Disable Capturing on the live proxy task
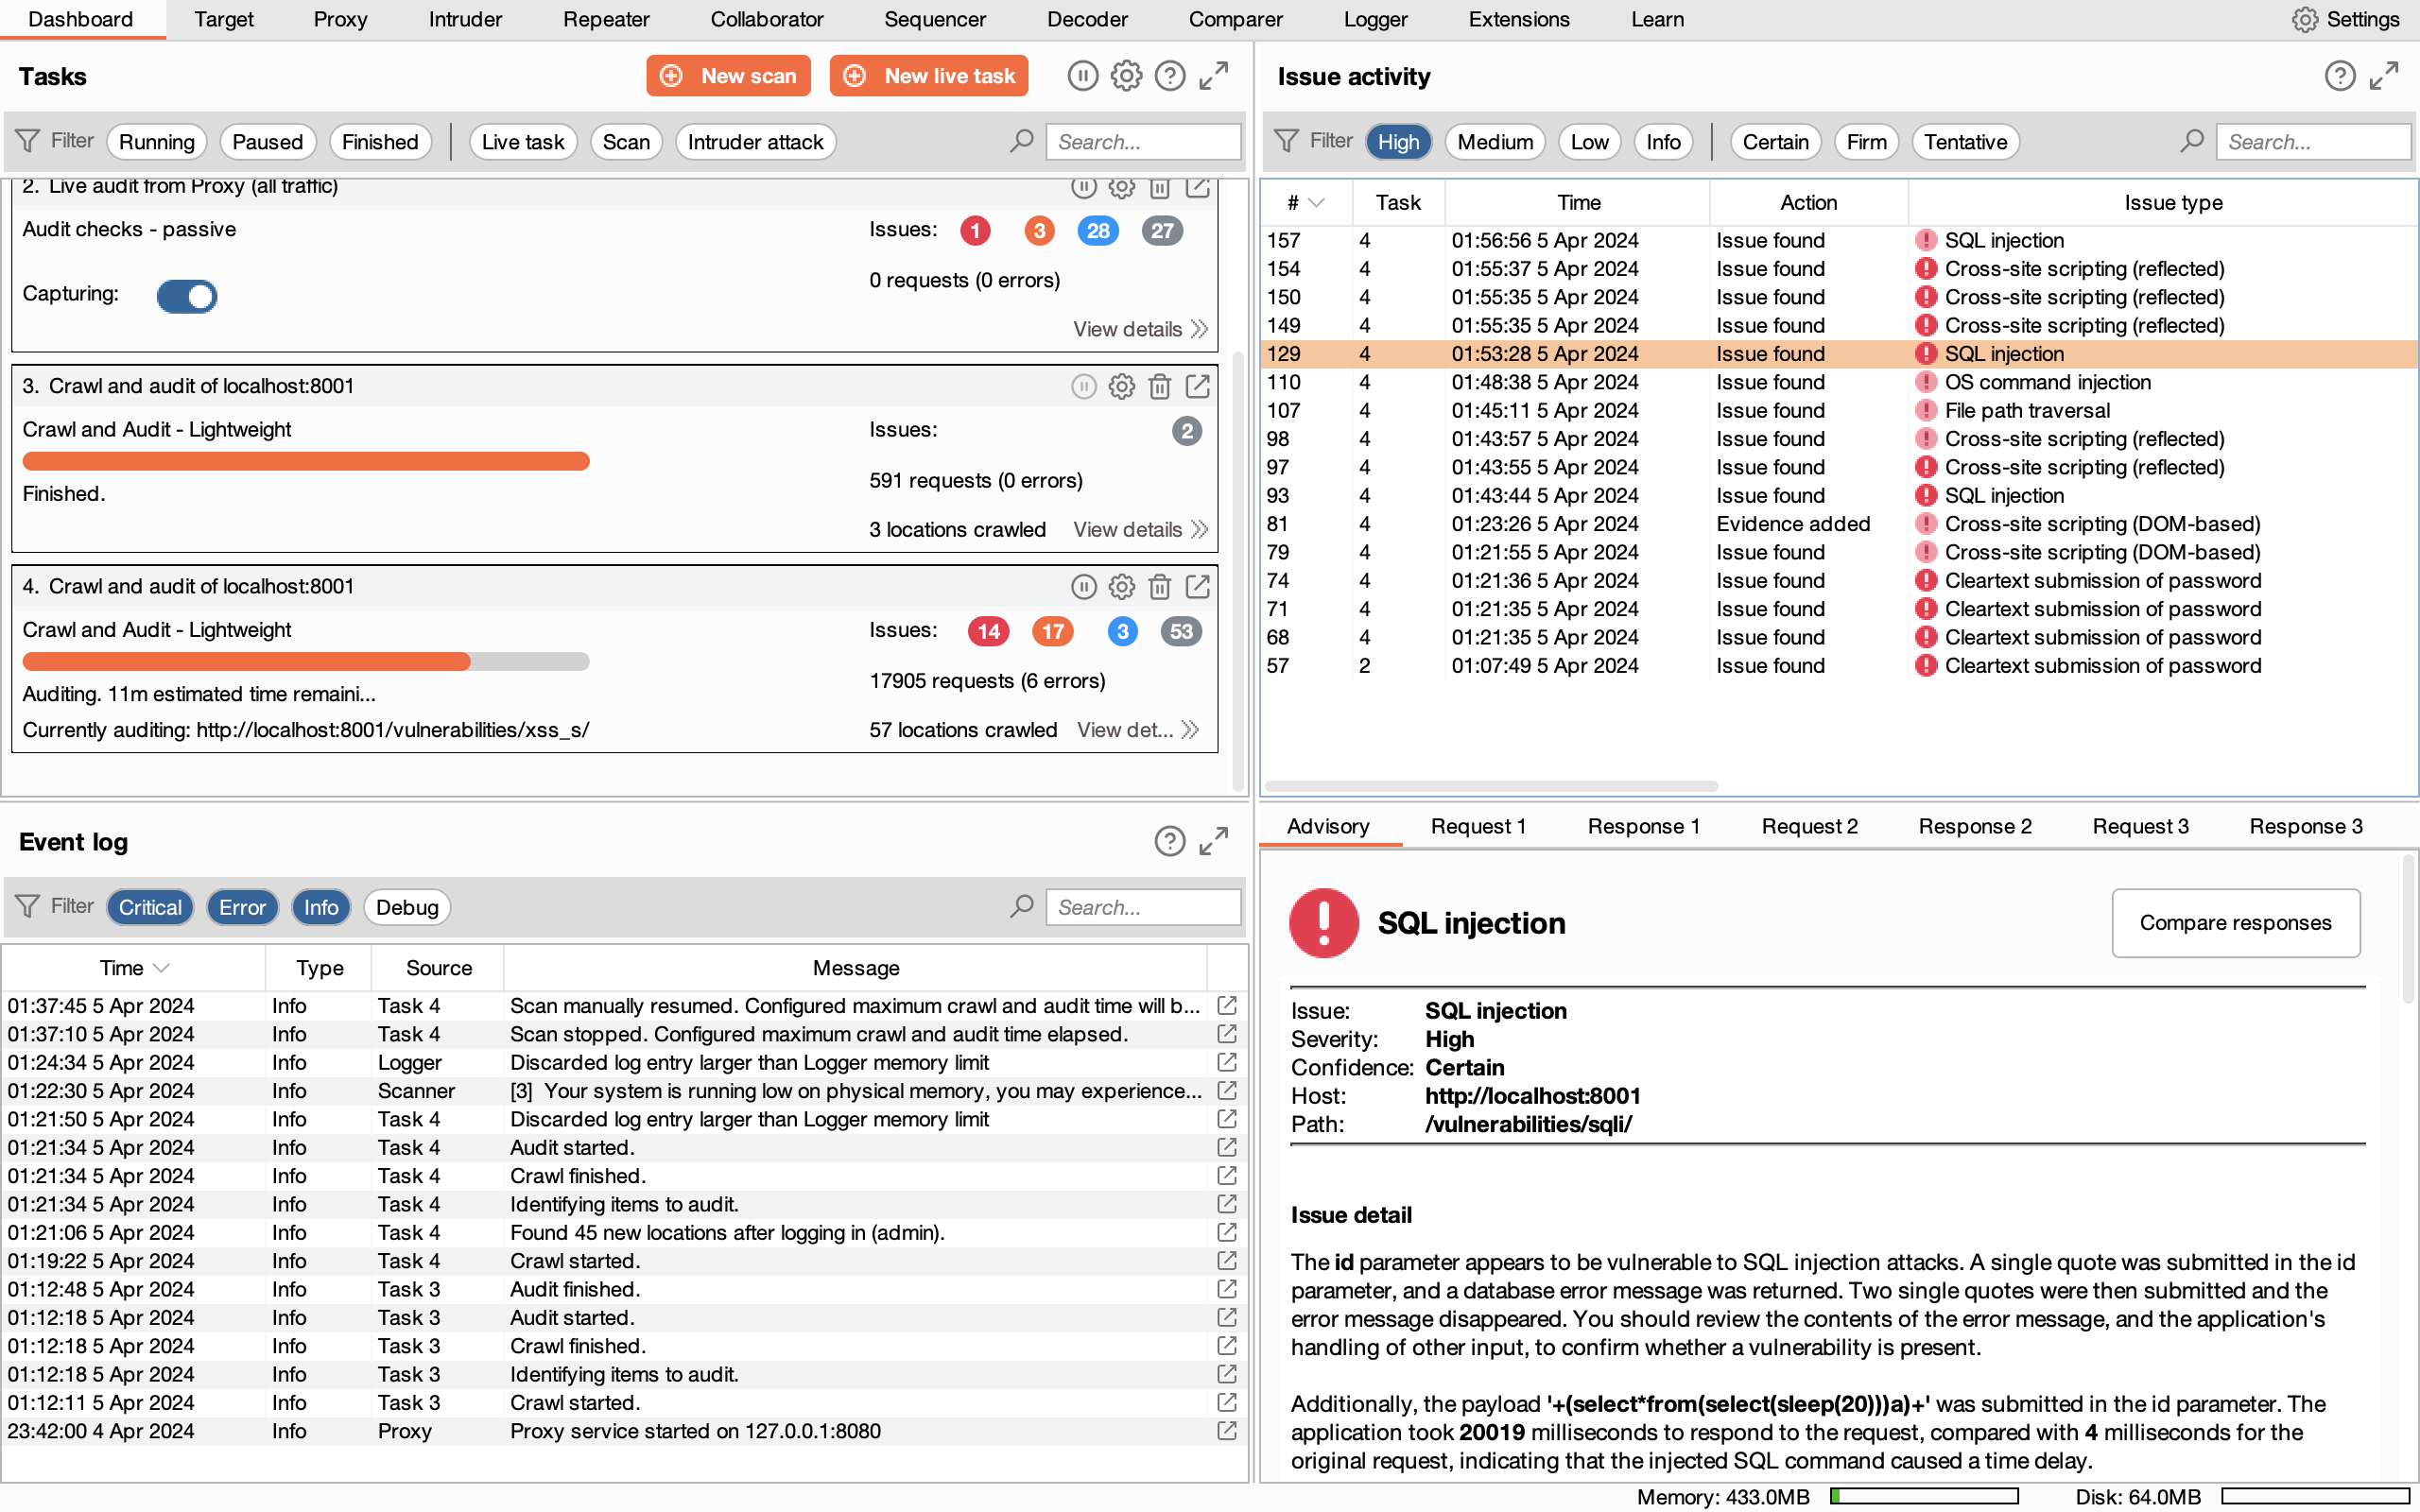The height and width of the screenshot is (1512, 2420). tap(187, 296)
